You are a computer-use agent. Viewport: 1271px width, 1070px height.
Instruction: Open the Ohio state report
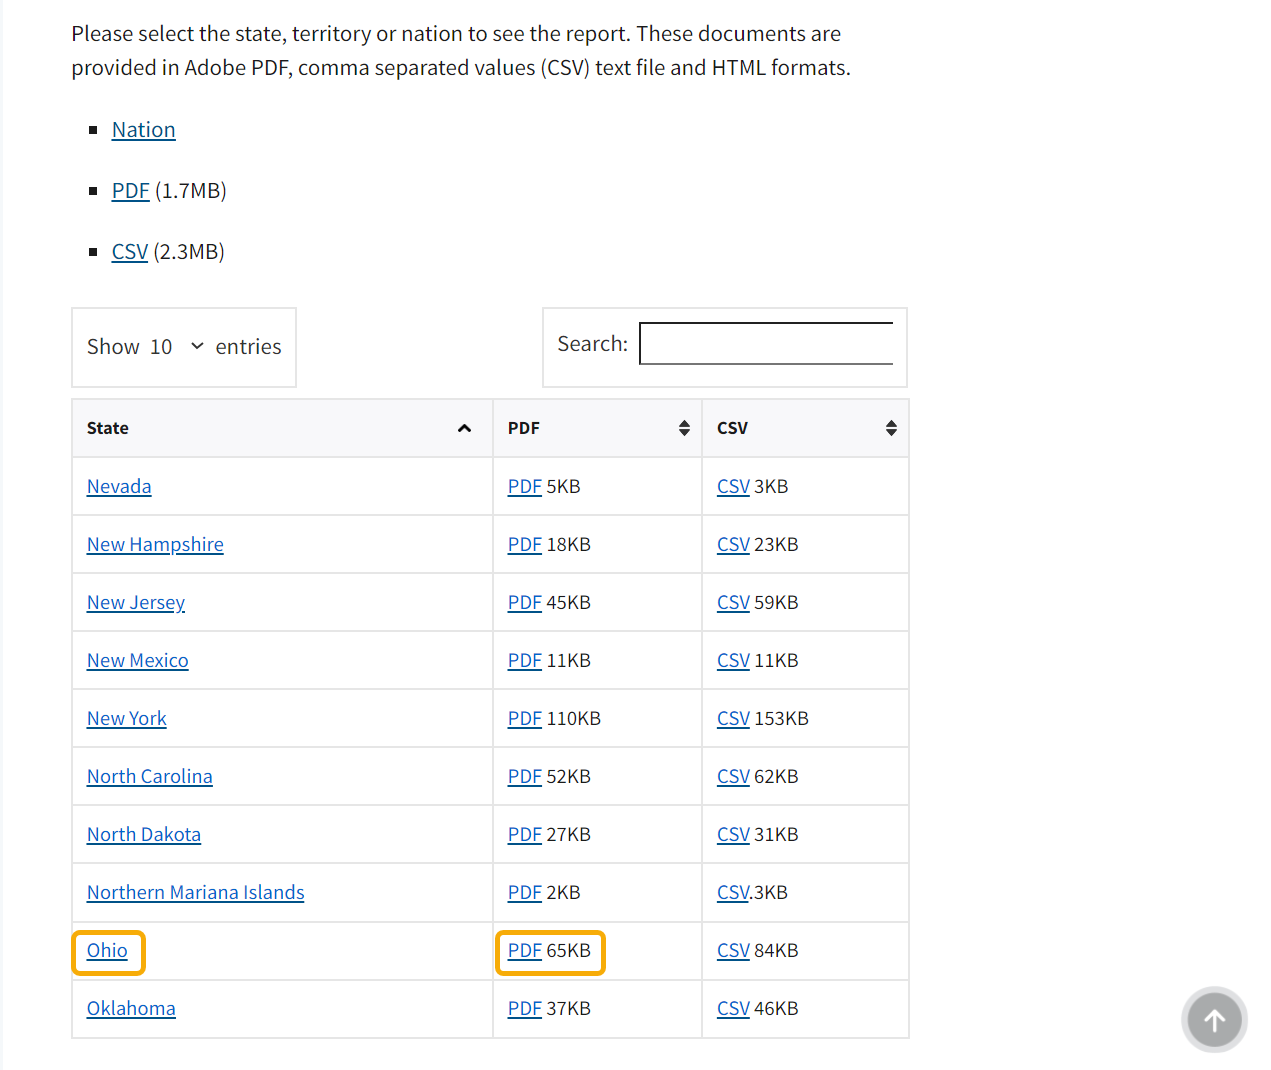coord(107,951)
